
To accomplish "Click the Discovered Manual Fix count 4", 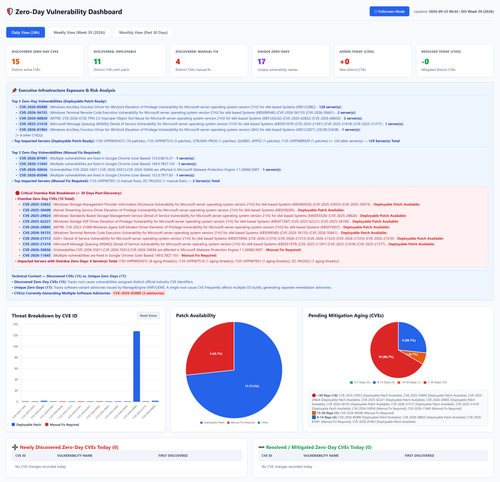I will tap(178, 62).
